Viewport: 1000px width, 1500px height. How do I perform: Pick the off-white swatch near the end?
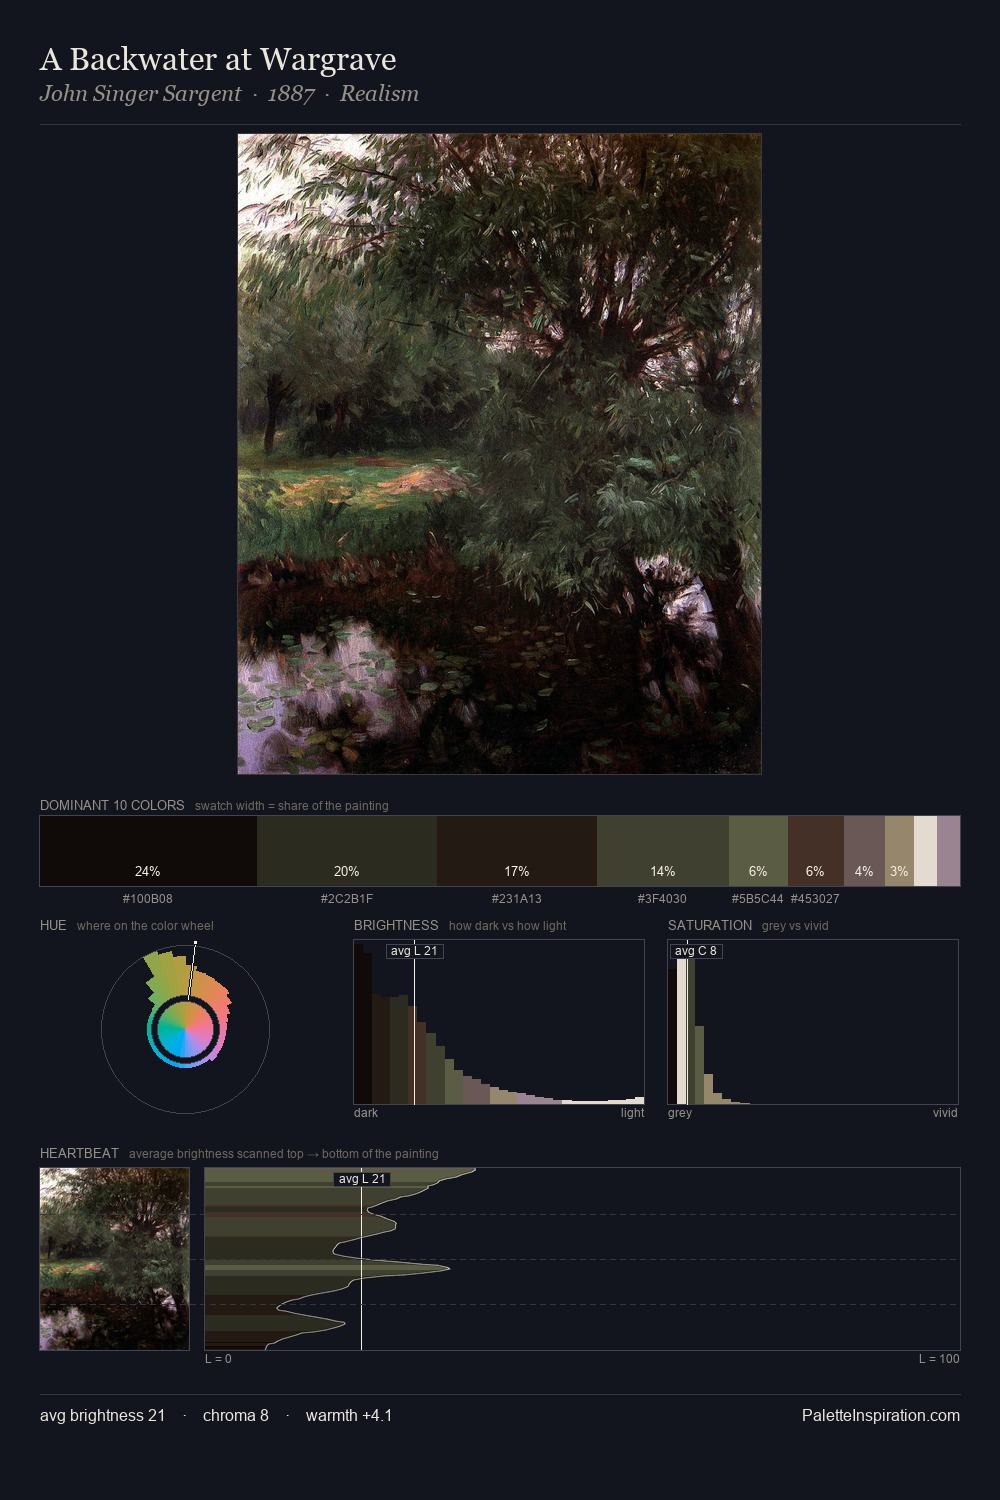click(x=925, y=851)
